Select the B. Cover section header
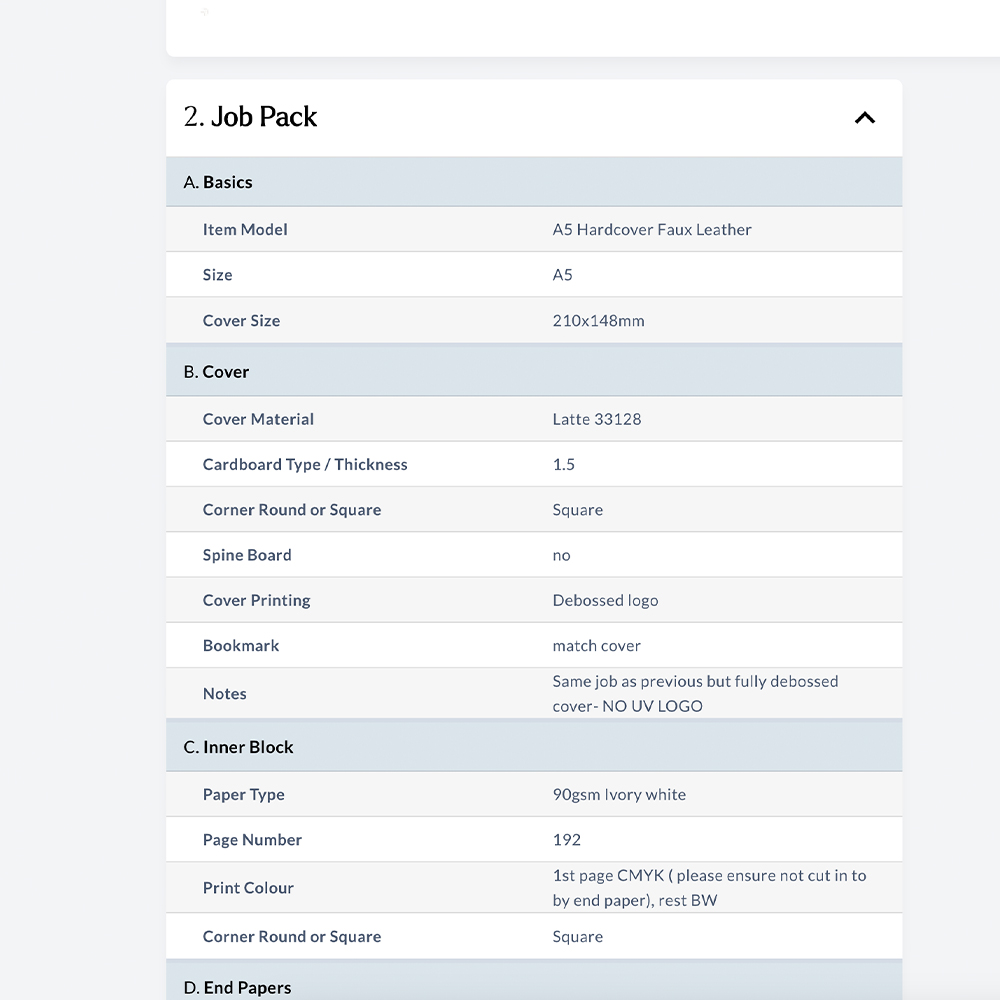Screen dimensions: 1000x1000 (534, 372)
